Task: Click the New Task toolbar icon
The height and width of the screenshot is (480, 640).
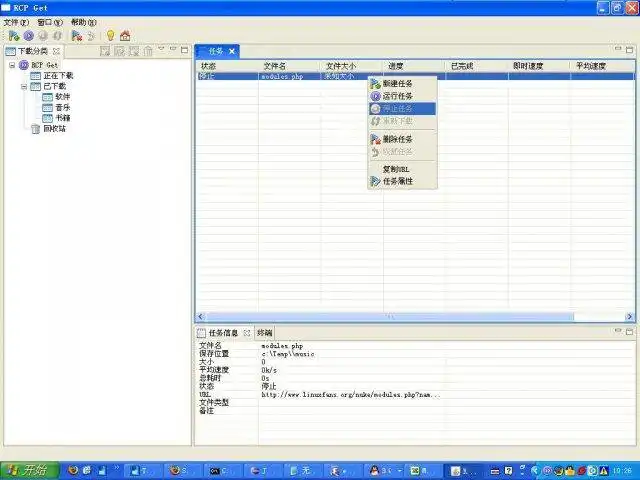Action: coord(14,36)
